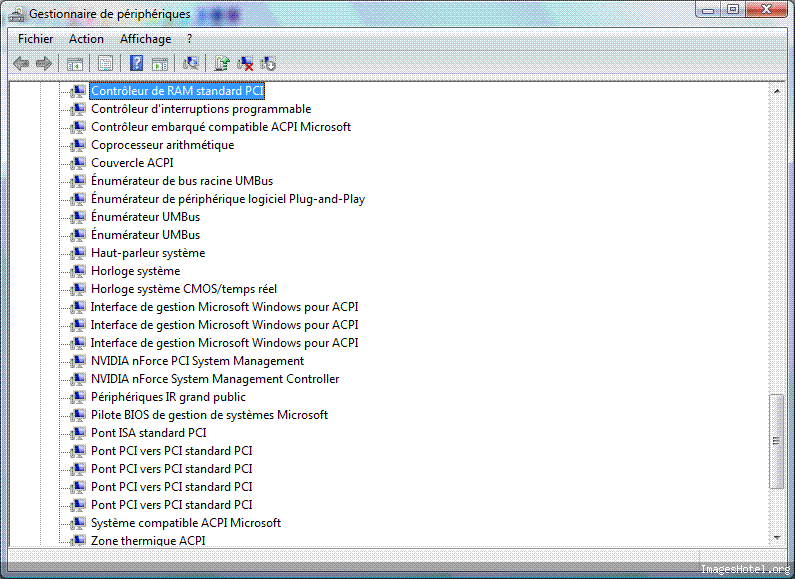795x579 pixels.
Task: Toggle the console tree pane icon
Action: click(x=75, y=64)
